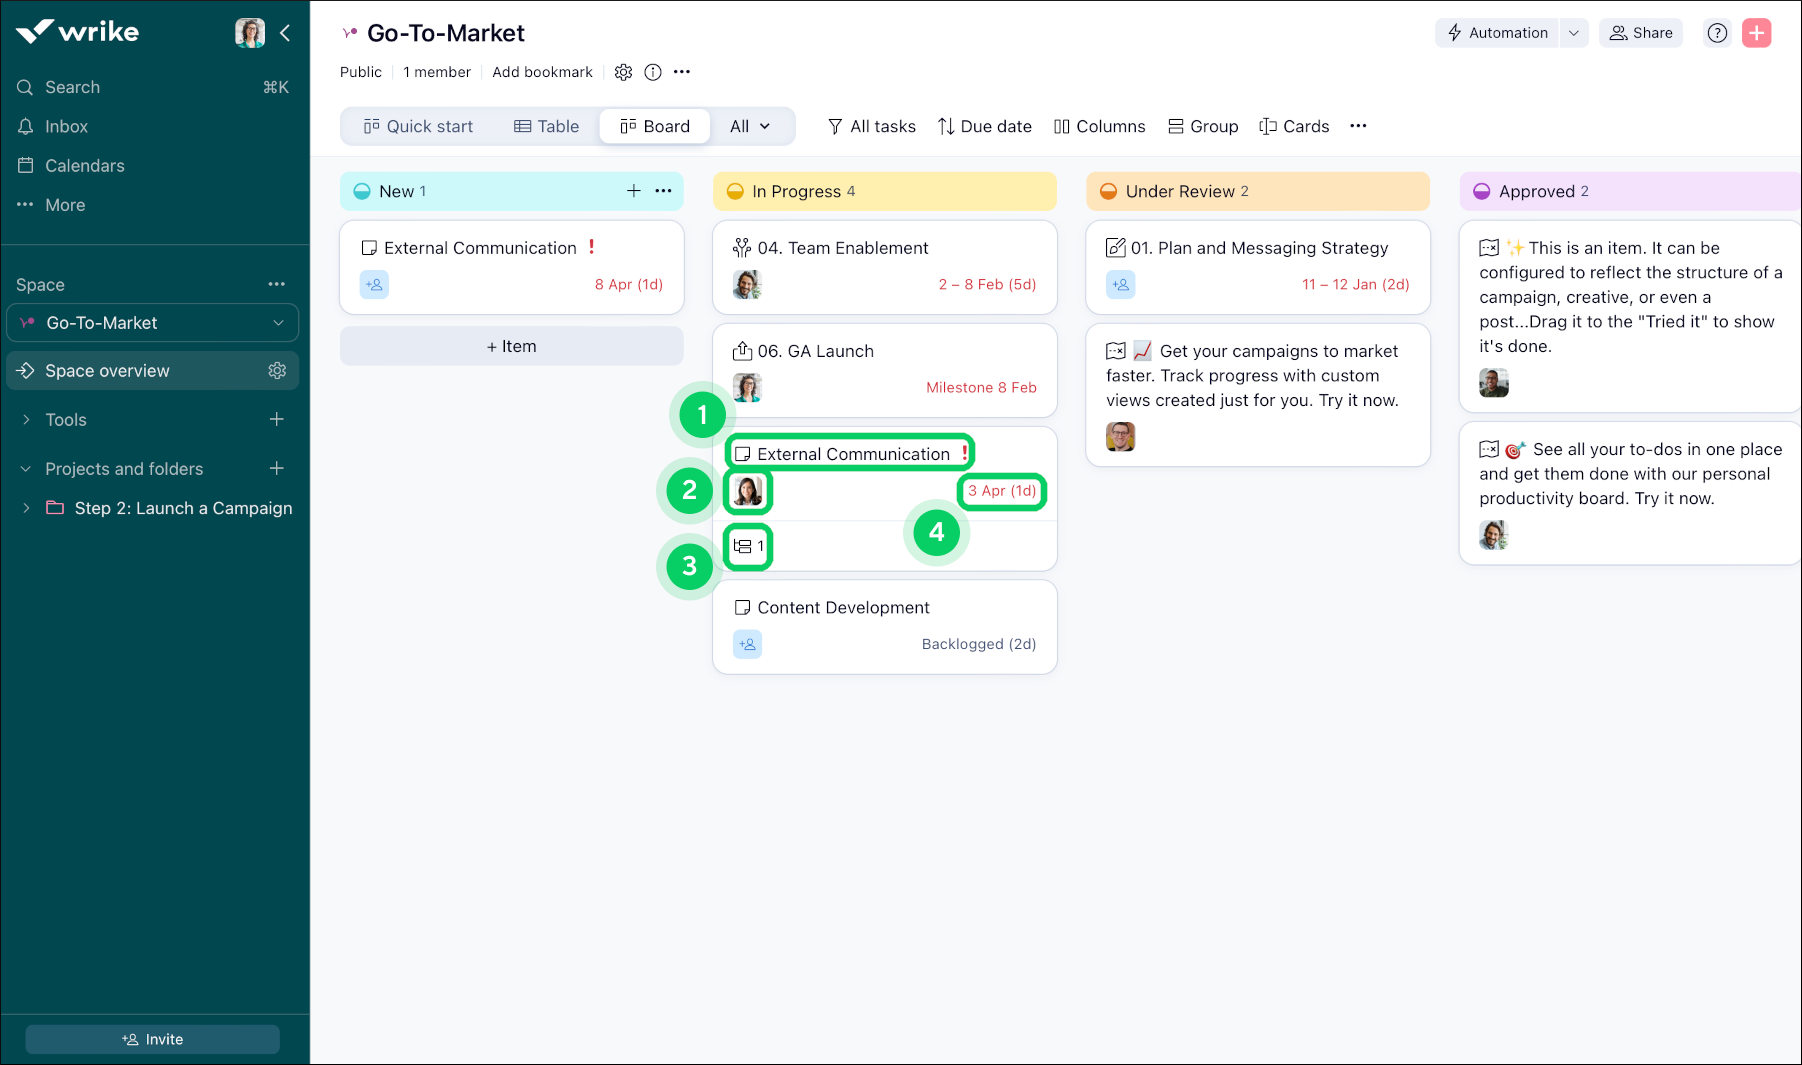Click the subitems icon on External Communication card
The width and height of the screenshot is (1802, 1065).
pos(748,546)
